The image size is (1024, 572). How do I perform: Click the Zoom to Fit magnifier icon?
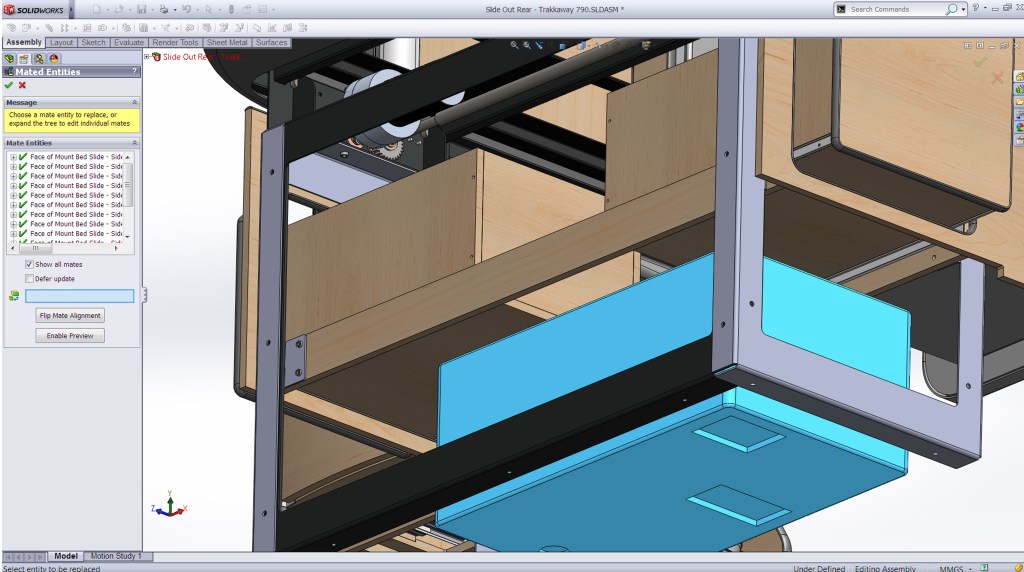[x=514, y=45]
